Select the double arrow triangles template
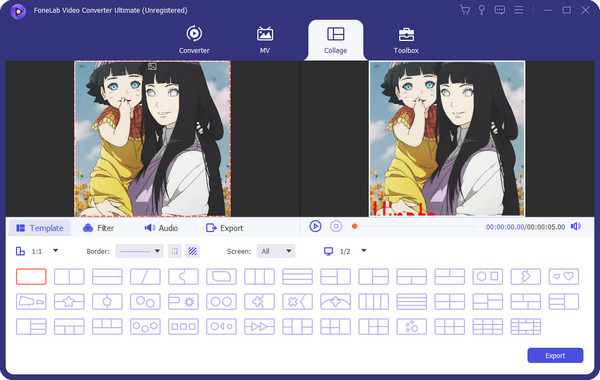The height and width of the screenshot is (380, 600). [259, 327]
